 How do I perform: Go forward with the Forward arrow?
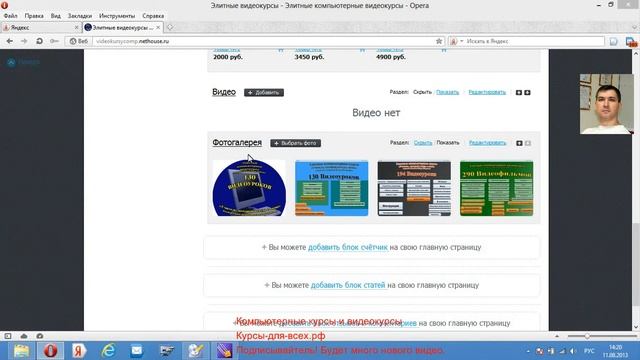[24, 41]
